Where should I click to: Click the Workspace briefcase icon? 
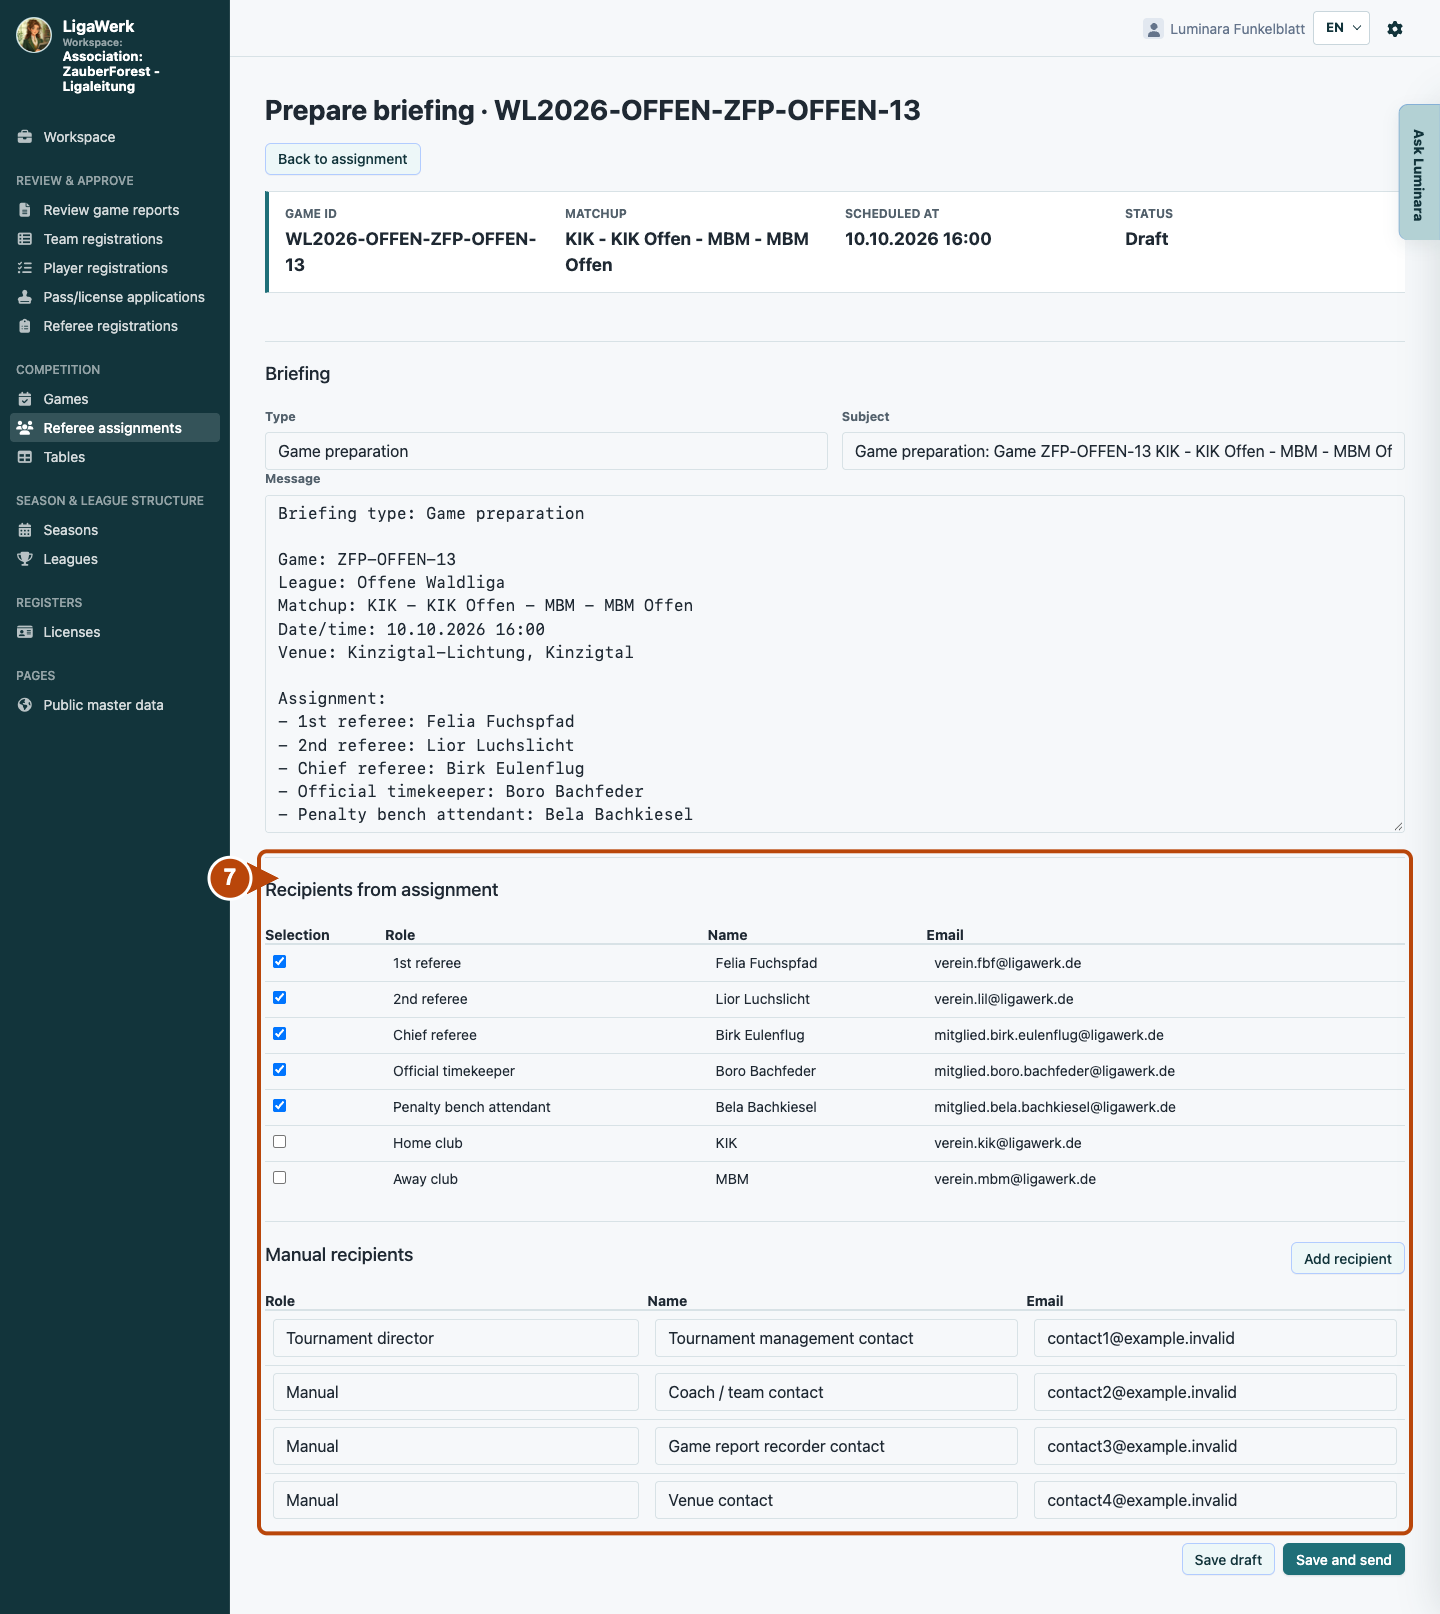25,137
